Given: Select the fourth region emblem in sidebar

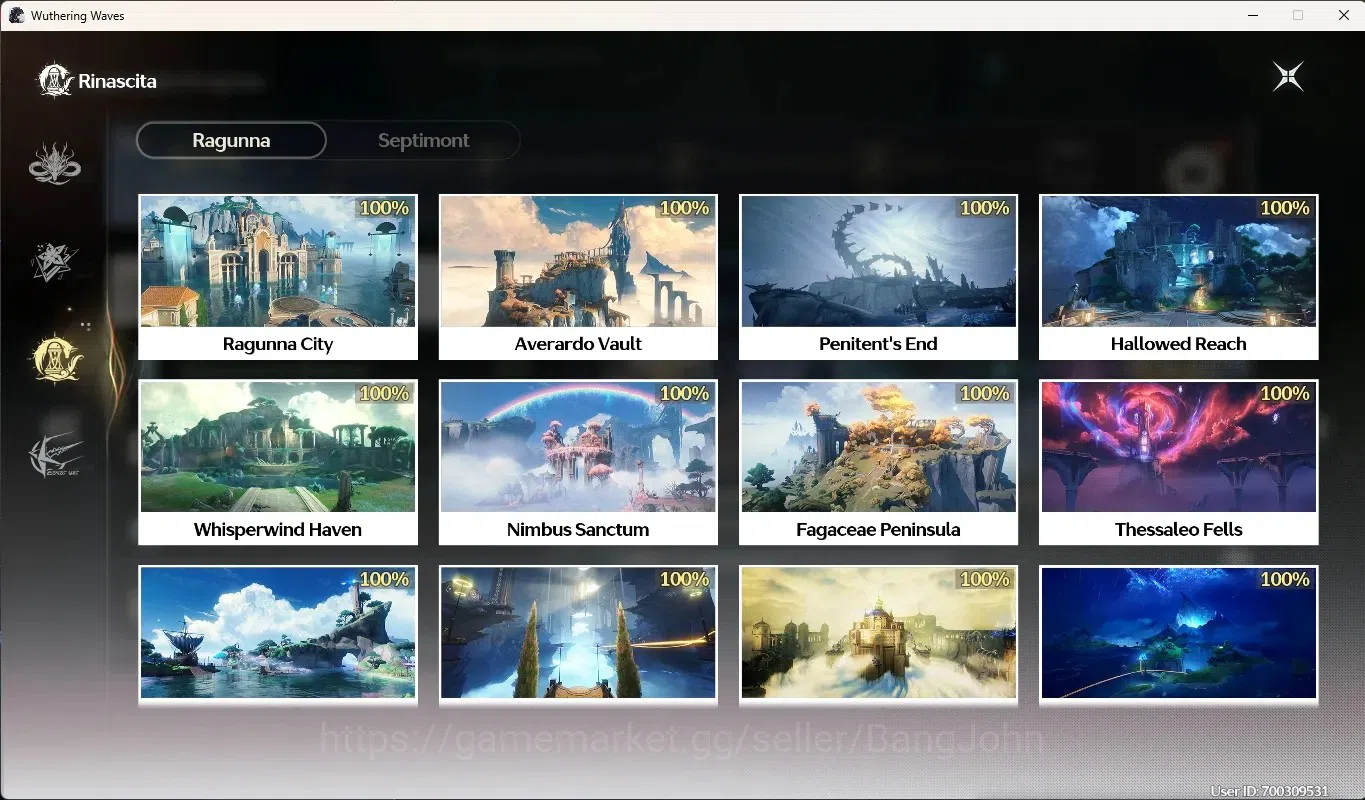Looking at the screenshot, I should tap(54, 456).
